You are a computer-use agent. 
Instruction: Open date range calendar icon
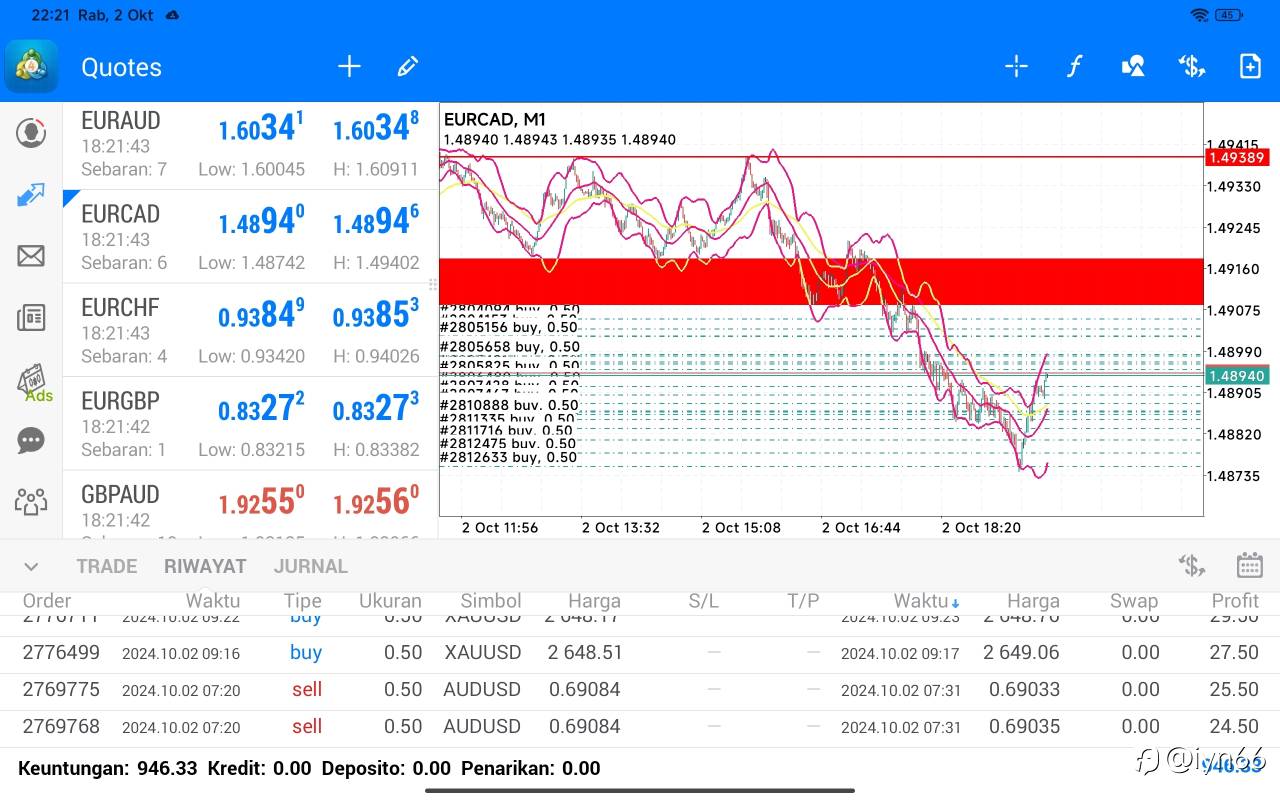(1250, 566)
